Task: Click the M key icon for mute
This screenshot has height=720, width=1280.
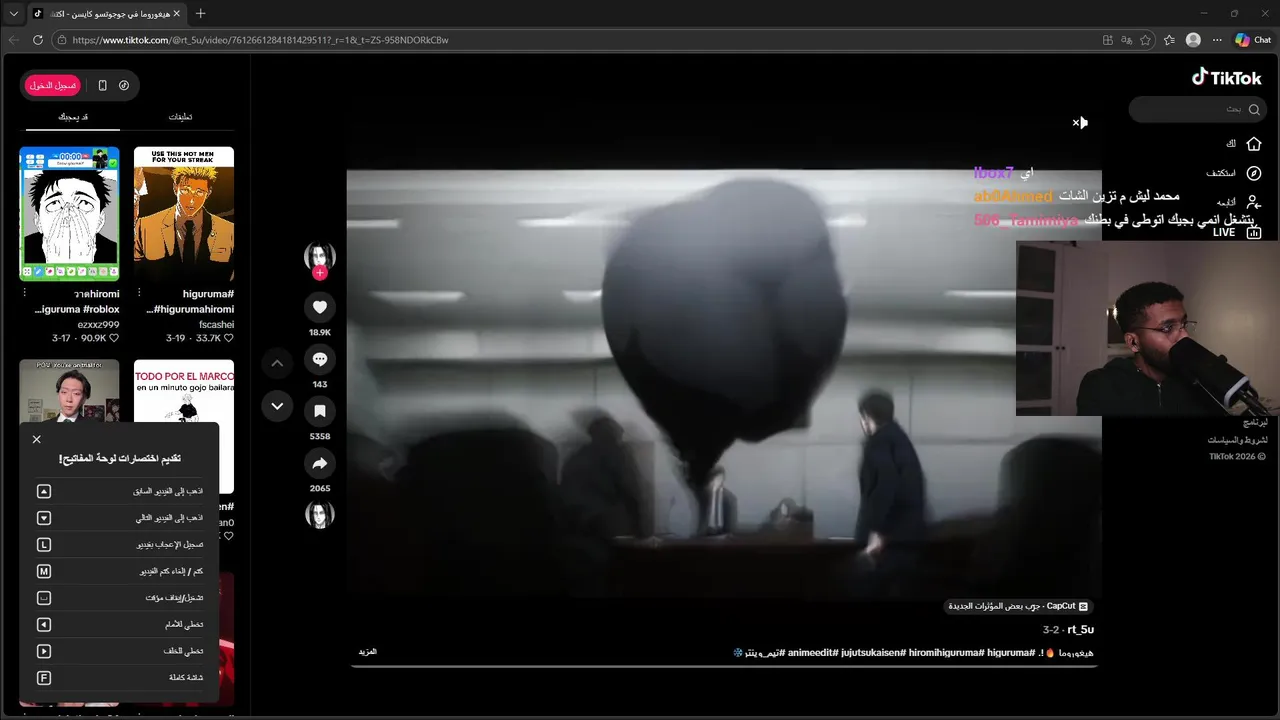Action: [x=44, y=571]
